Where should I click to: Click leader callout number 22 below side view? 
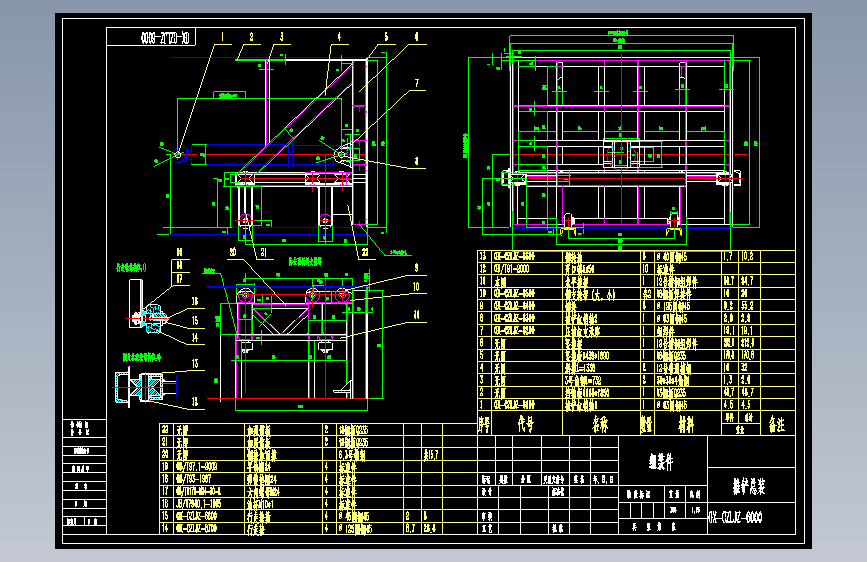[x=365, y=252]
